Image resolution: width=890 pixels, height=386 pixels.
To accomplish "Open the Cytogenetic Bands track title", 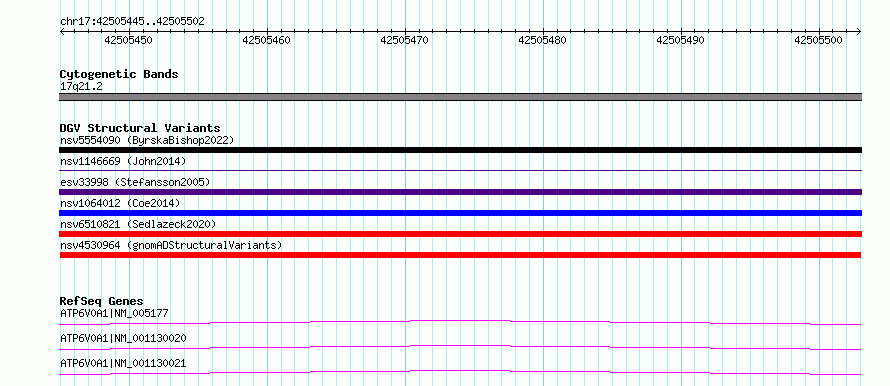I will coord(119,74).
